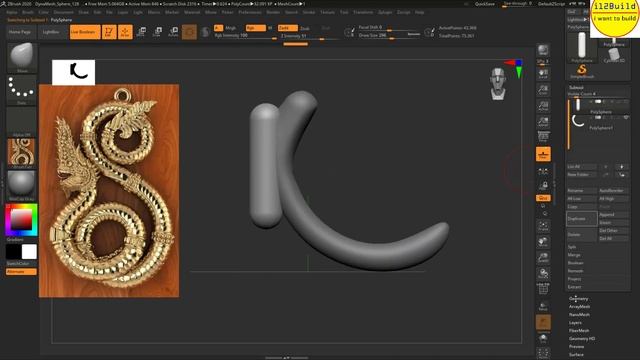This screenshot has width=640, height=360.
Task: Click the BPR render icon
Action: pos(543,51)
